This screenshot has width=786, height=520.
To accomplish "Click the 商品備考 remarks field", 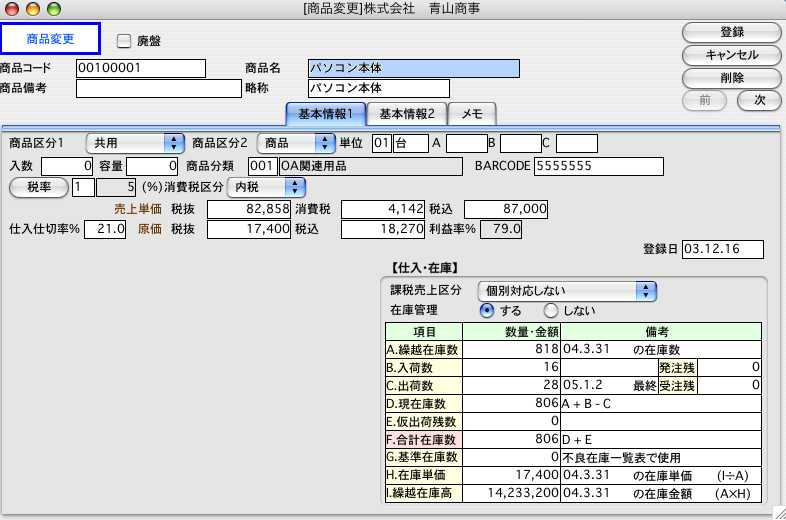I will pyautogui.click(x=157, y=88).
